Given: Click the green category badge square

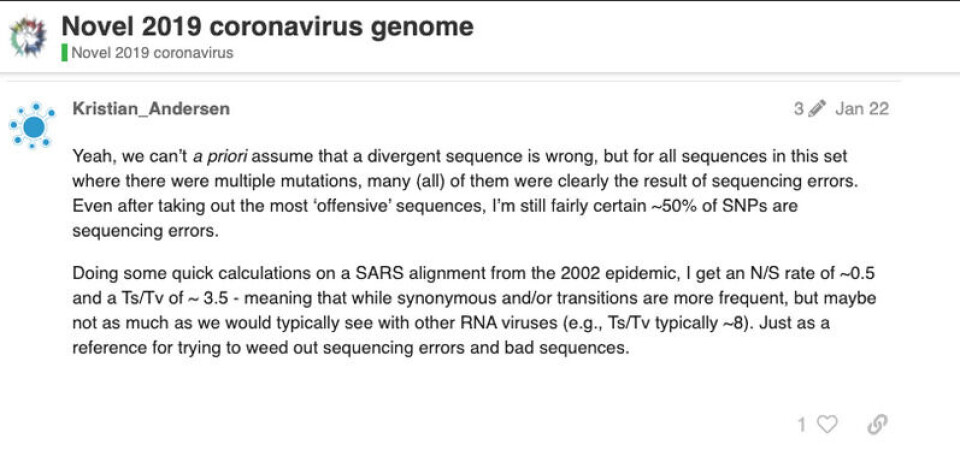Looking at the screenshot, I should point(65,52).
